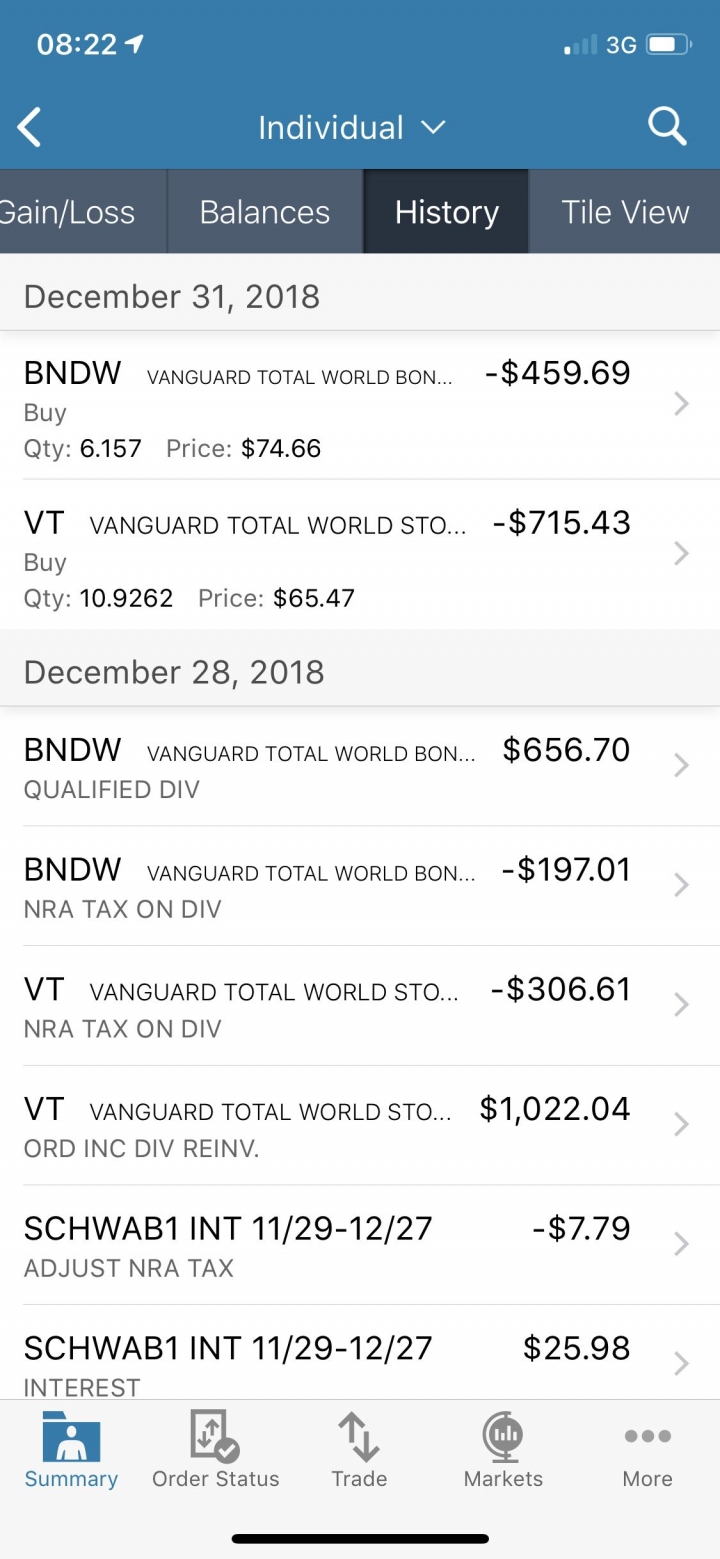Open the Order Status icon
Image resolution: width=720 pixels, height=1559 pixels.
[215, 1437]
